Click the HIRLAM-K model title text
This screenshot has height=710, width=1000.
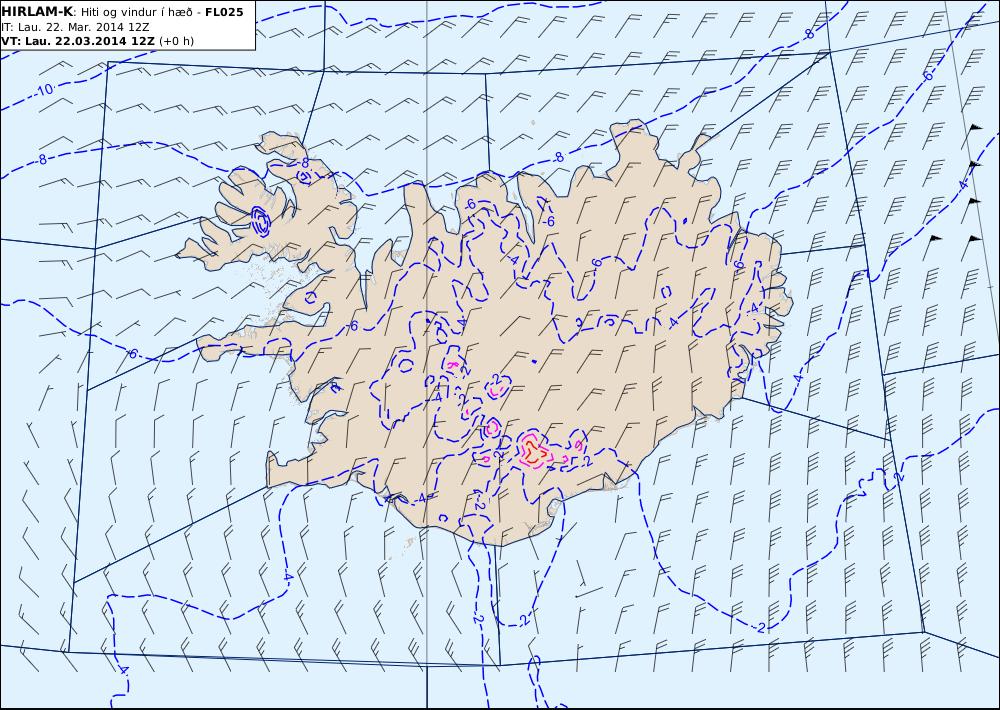[x=38, y=11]
